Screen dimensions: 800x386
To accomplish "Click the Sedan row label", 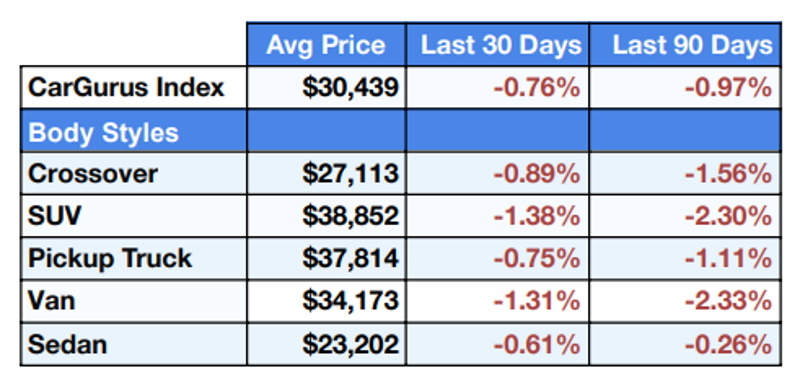I will click(67, 344).
